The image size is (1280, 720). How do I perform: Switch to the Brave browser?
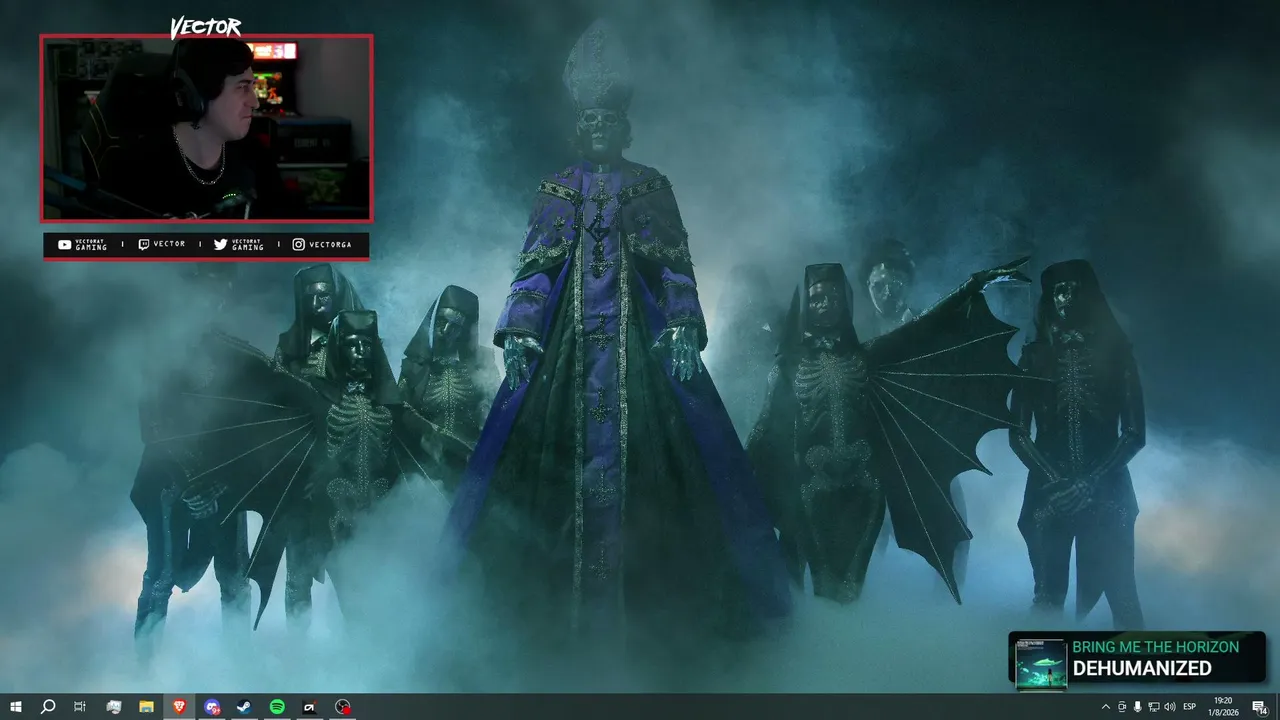pyautogui.click(x=179, y=707)
